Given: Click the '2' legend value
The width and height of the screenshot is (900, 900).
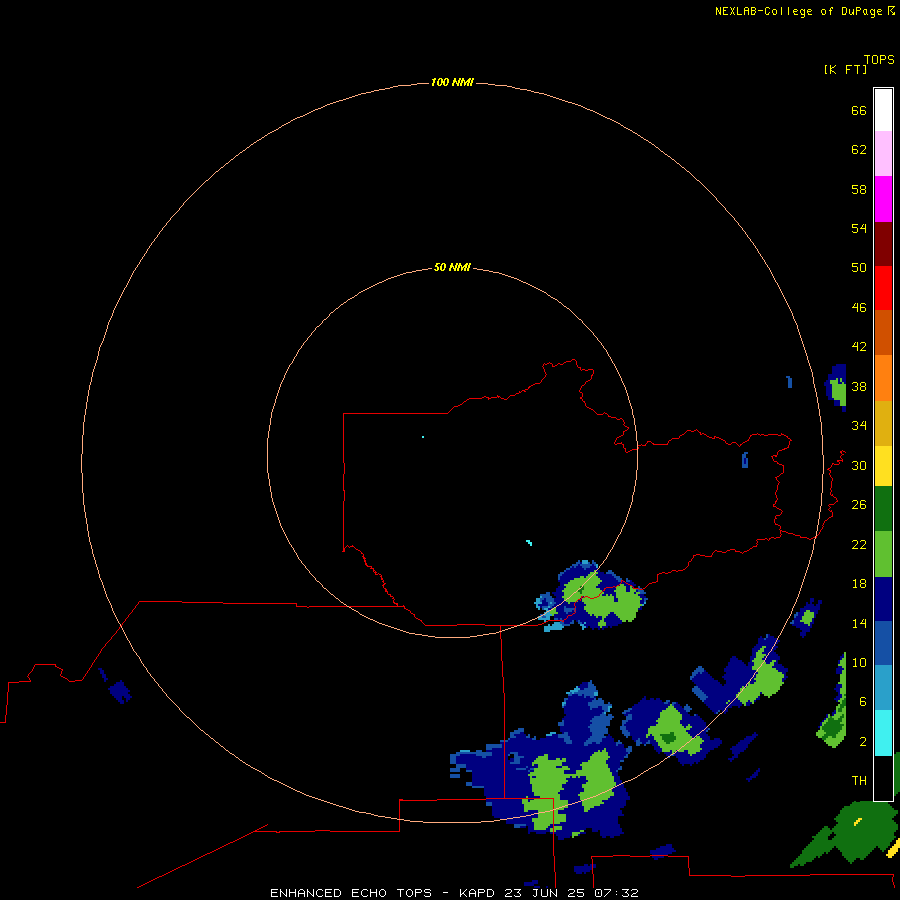Looking at the screenshot, I should coord(863,742).
